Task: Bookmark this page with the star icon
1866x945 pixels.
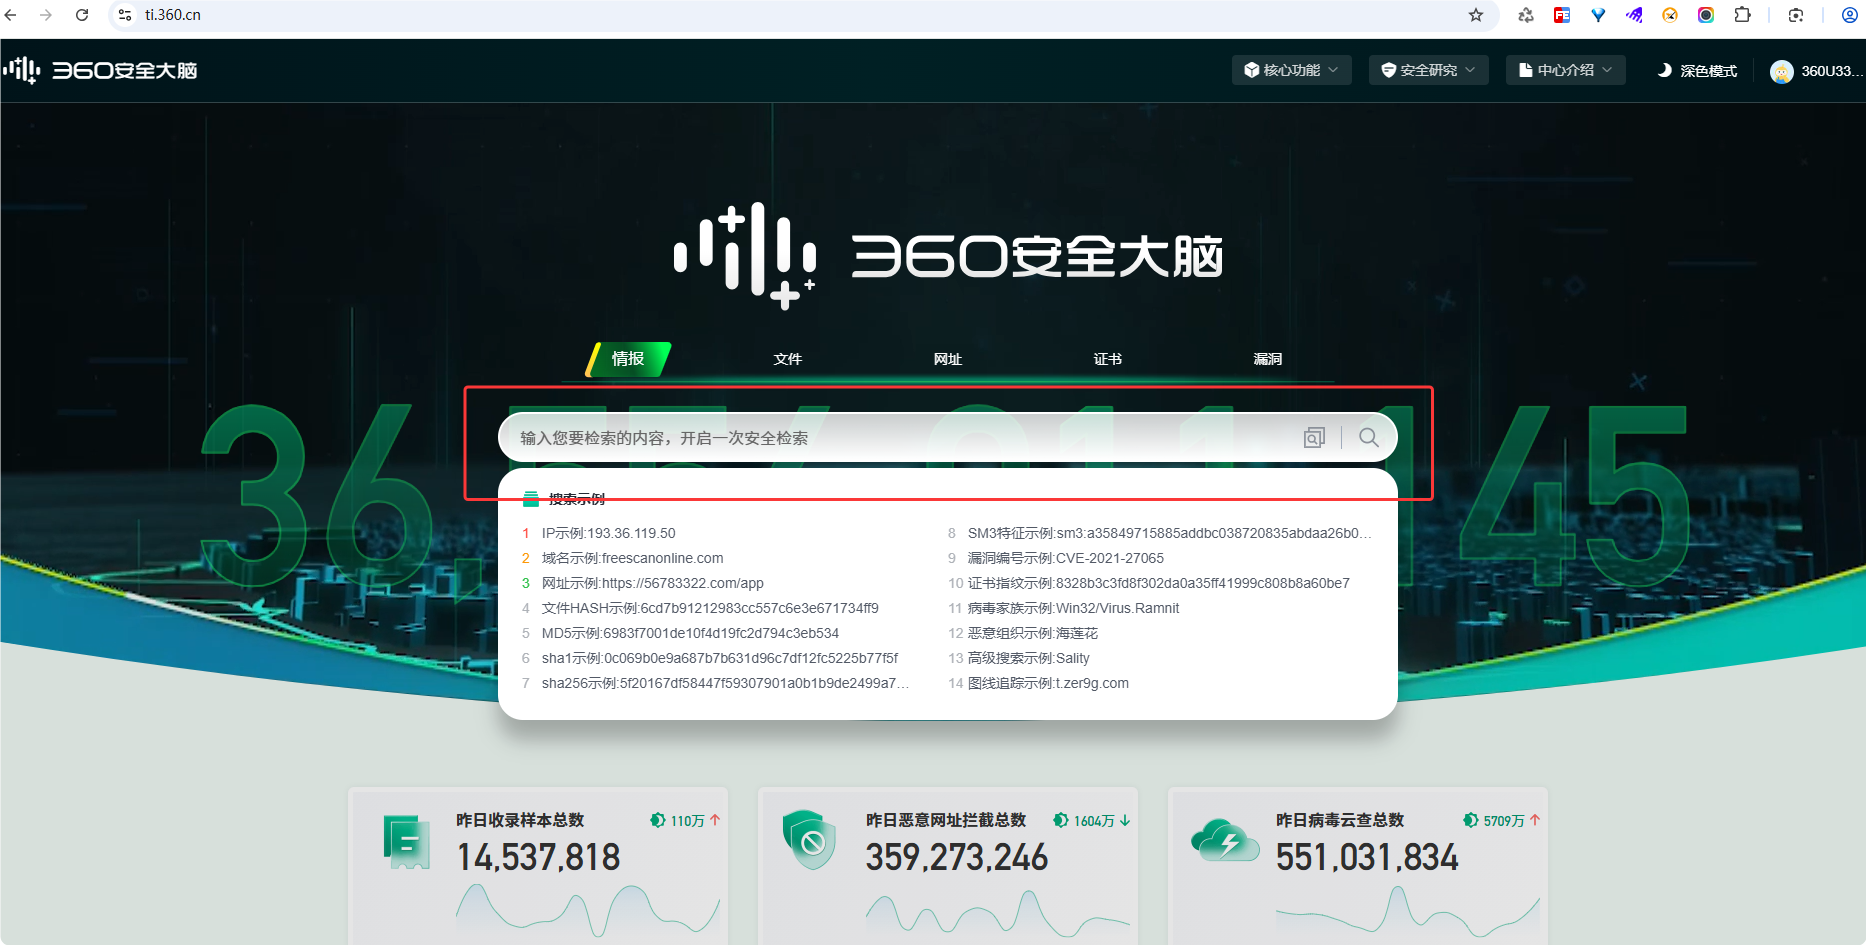Action: tap(1476, 15)
